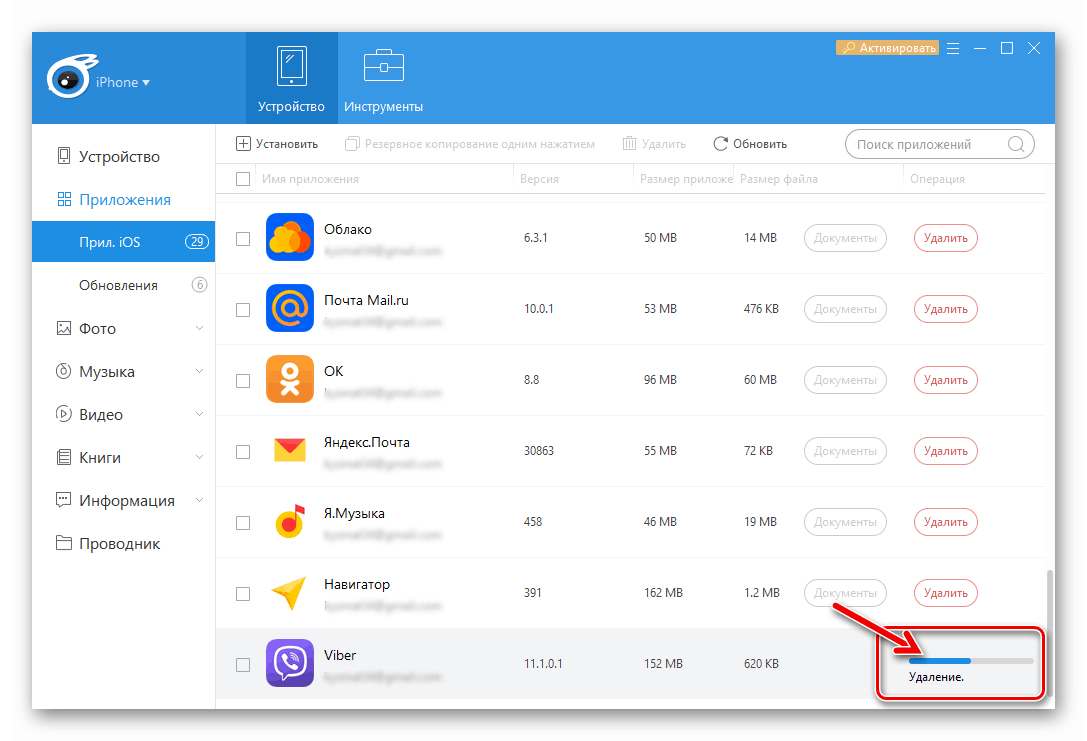
Task: Check the OK row checkbox
Action: tap(243, 381)
